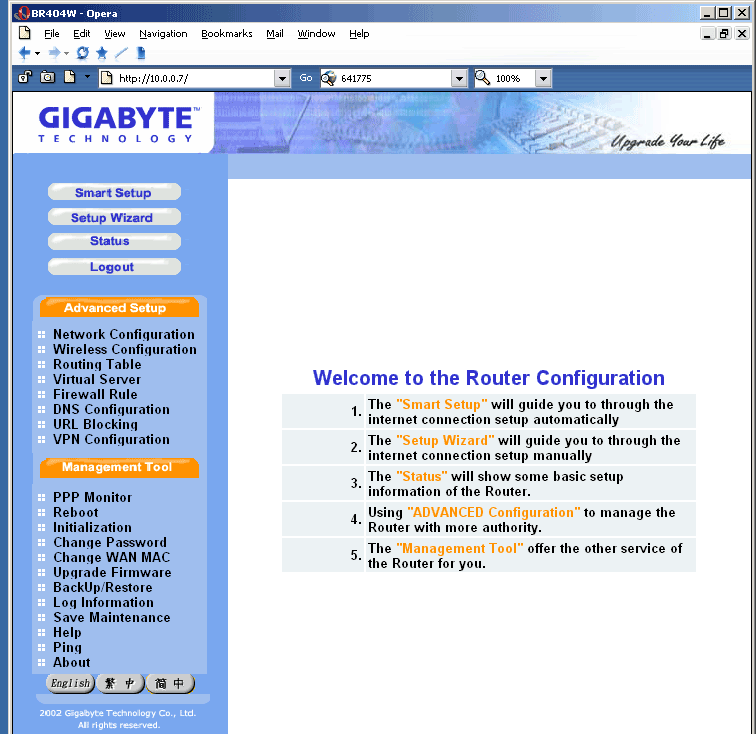Open Virtual Server link

pyautogui.click(x=97, y=379)
